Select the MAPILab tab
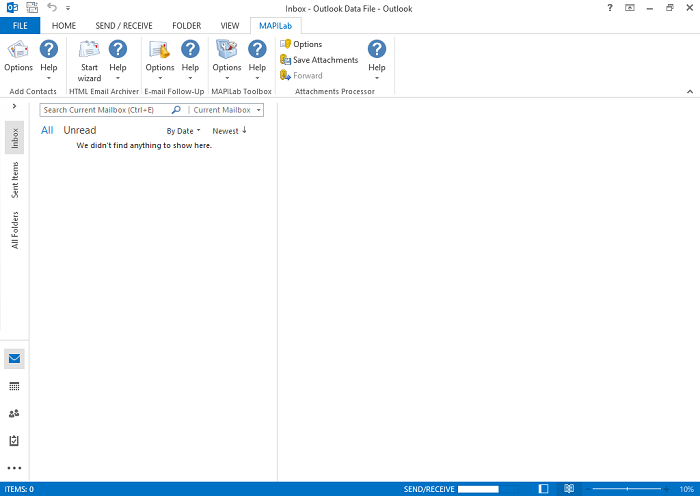The image size is (700, 496). (275, 25)
